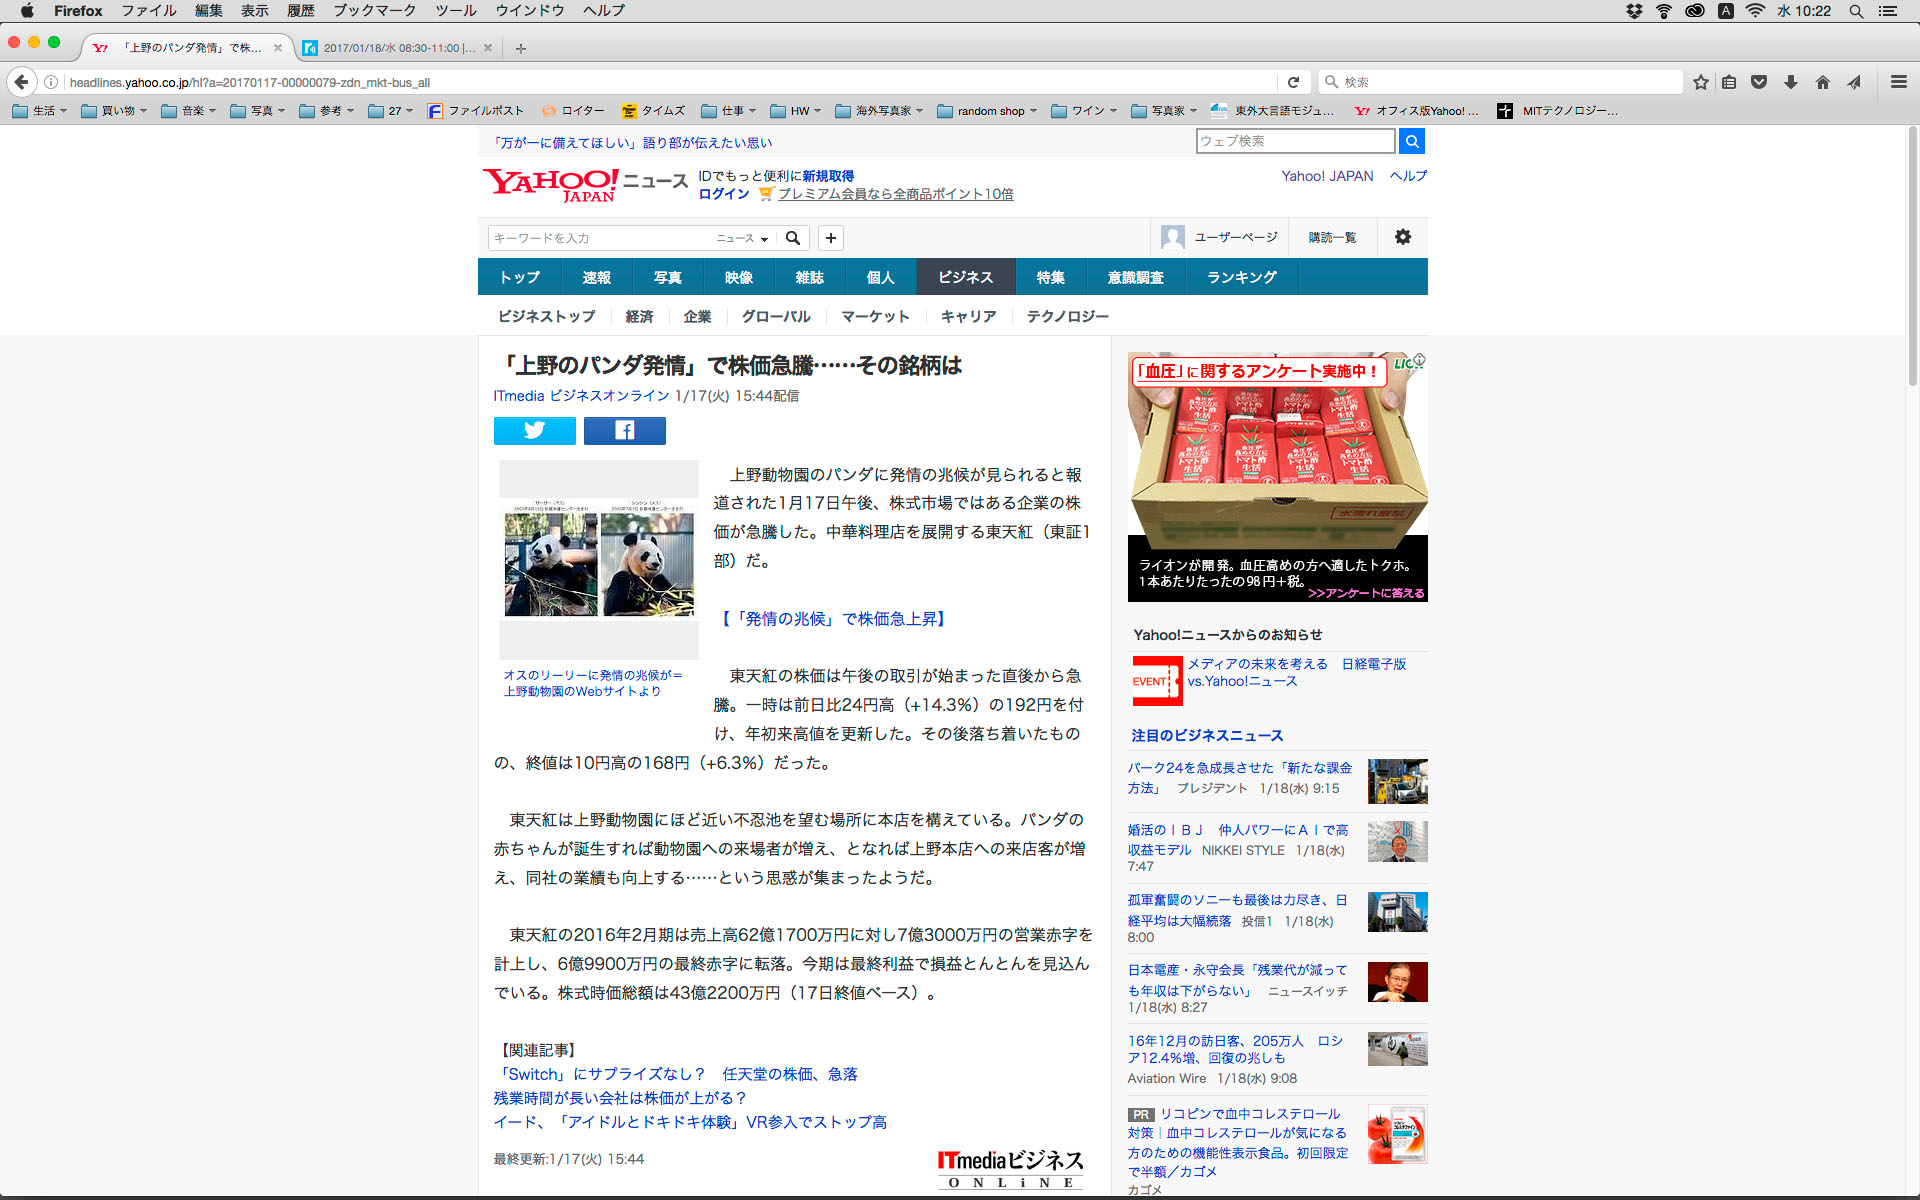Open the ブックマーク menu in menu bar
The width and height of the screenshot is (1920, 1200).
click(x=374, y=11)
